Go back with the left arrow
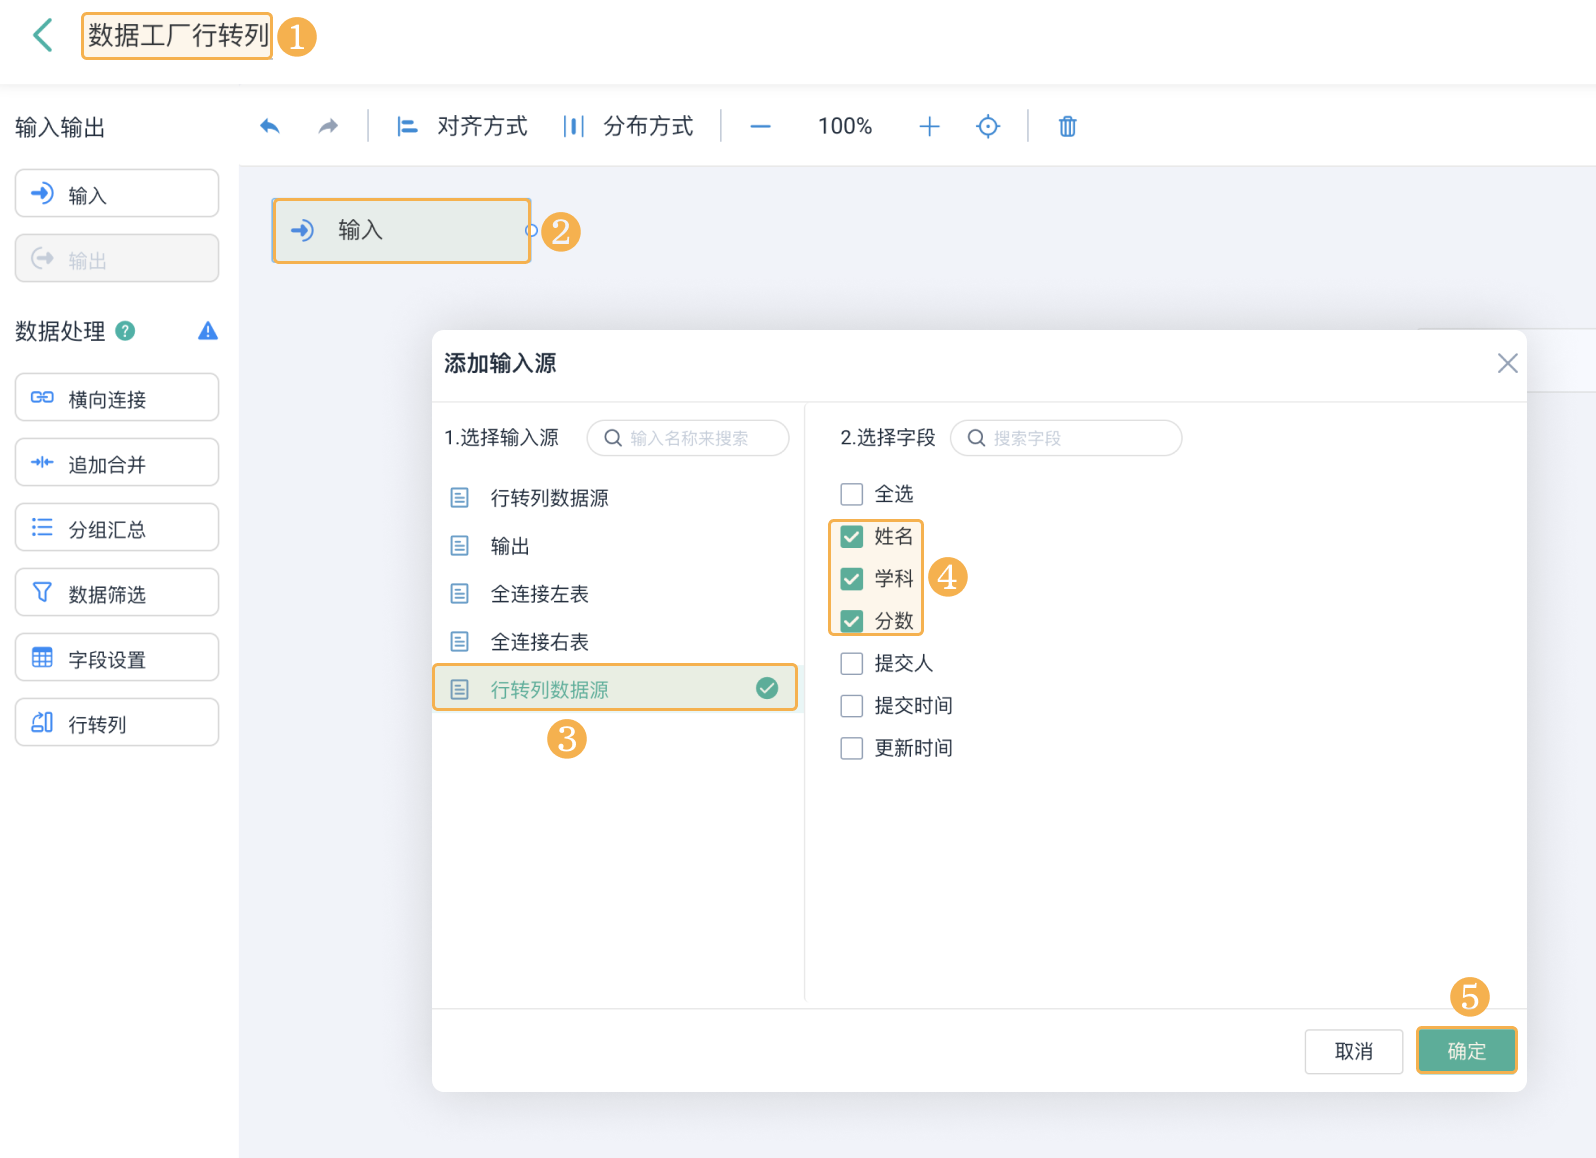This screenshot has width=1596, height=1158. (42, 35)
